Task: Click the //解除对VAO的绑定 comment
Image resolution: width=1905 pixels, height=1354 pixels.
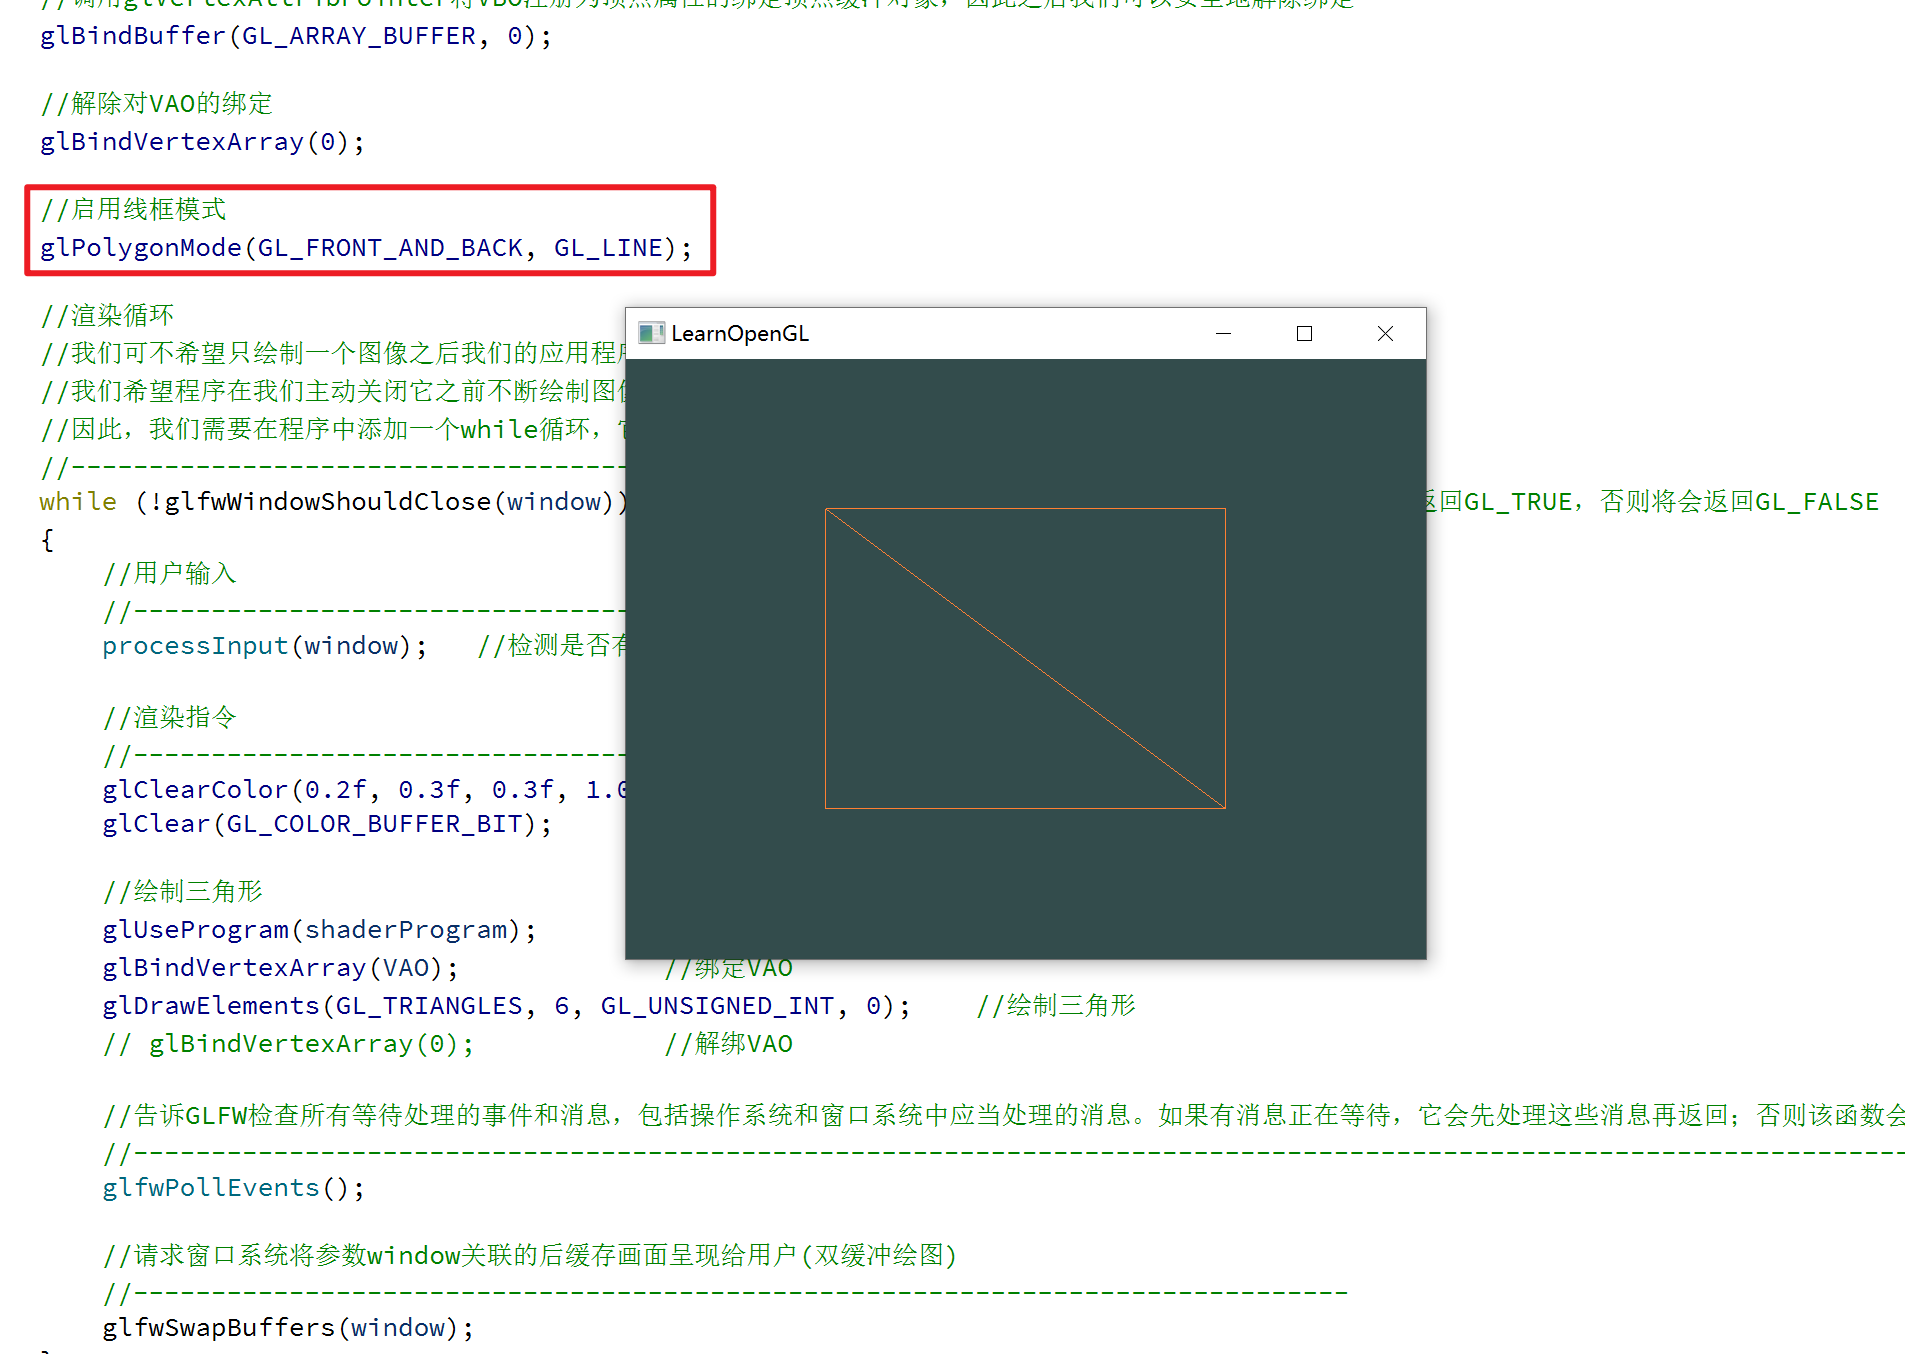Action: pos(156,103)
